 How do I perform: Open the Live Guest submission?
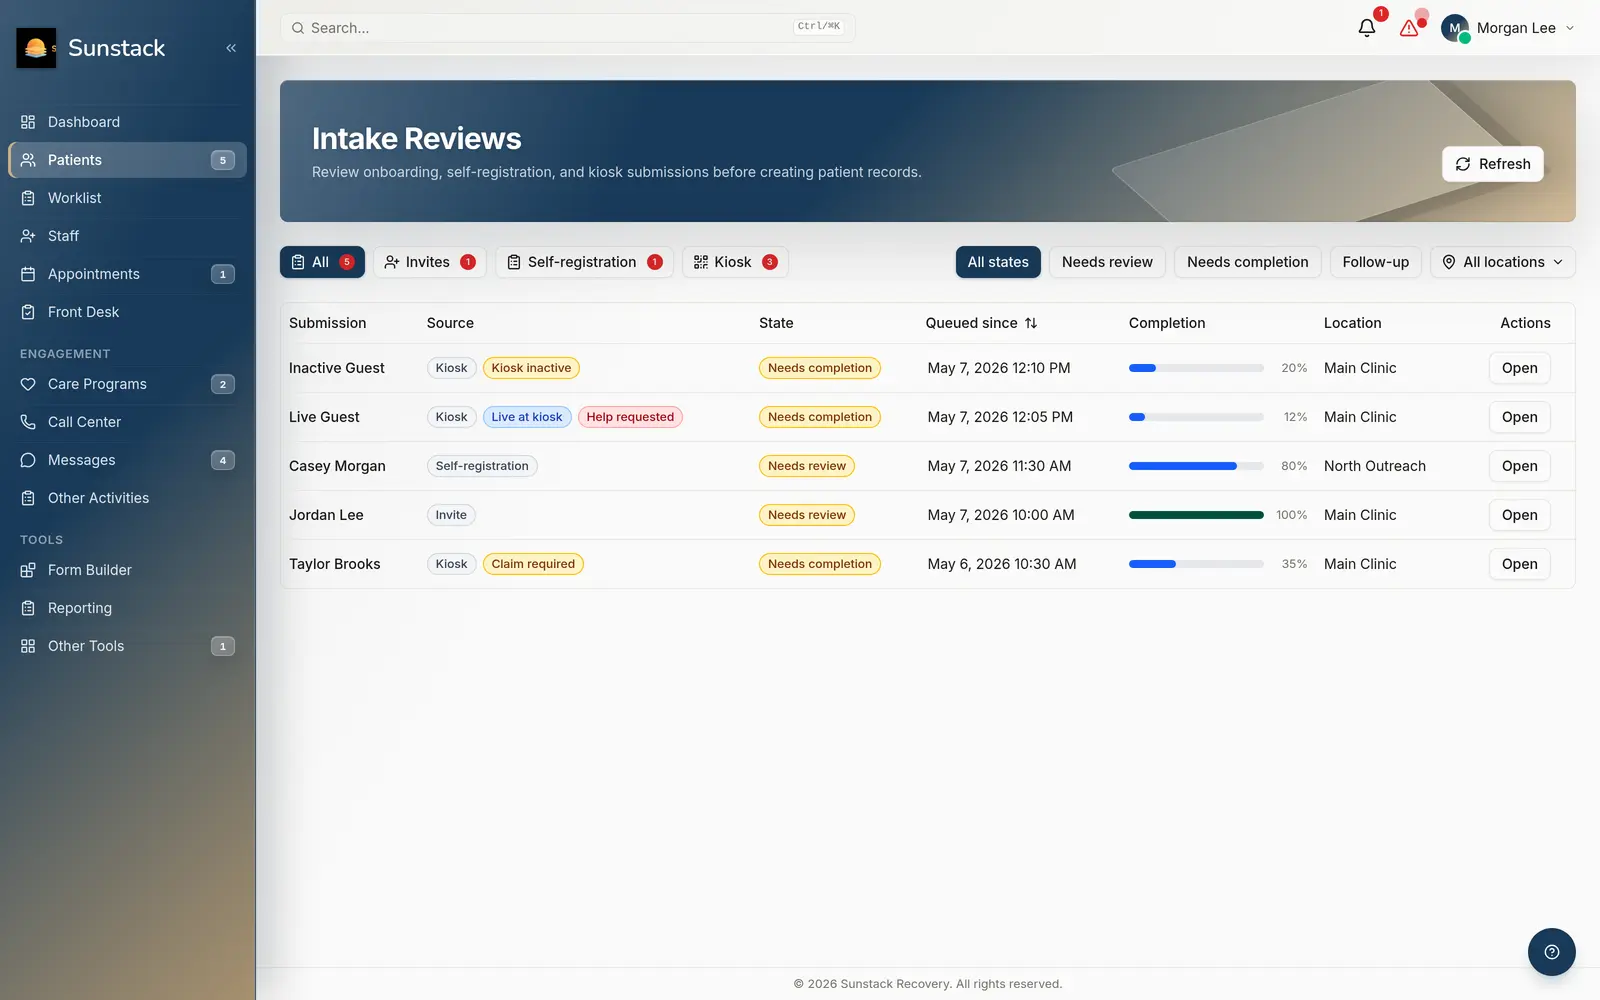(1520, 417)
